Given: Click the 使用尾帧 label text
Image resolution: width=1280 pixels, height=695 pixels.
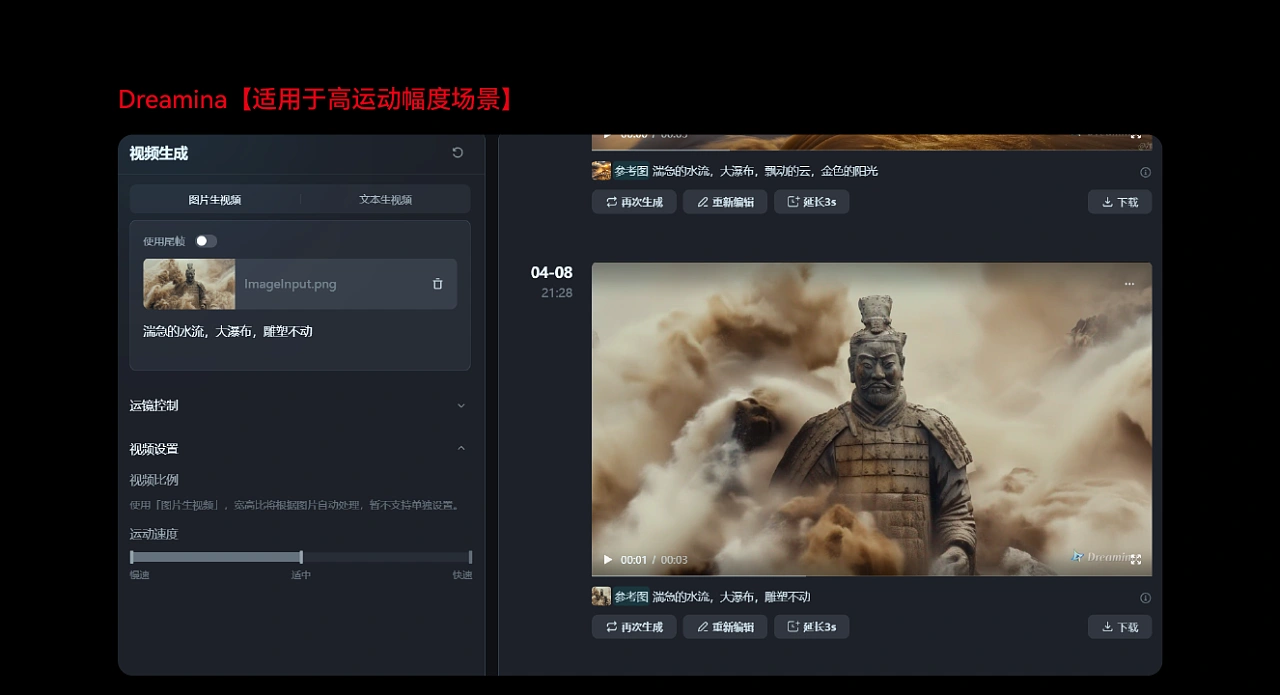Looking at the screenshot, I should 164,241.
